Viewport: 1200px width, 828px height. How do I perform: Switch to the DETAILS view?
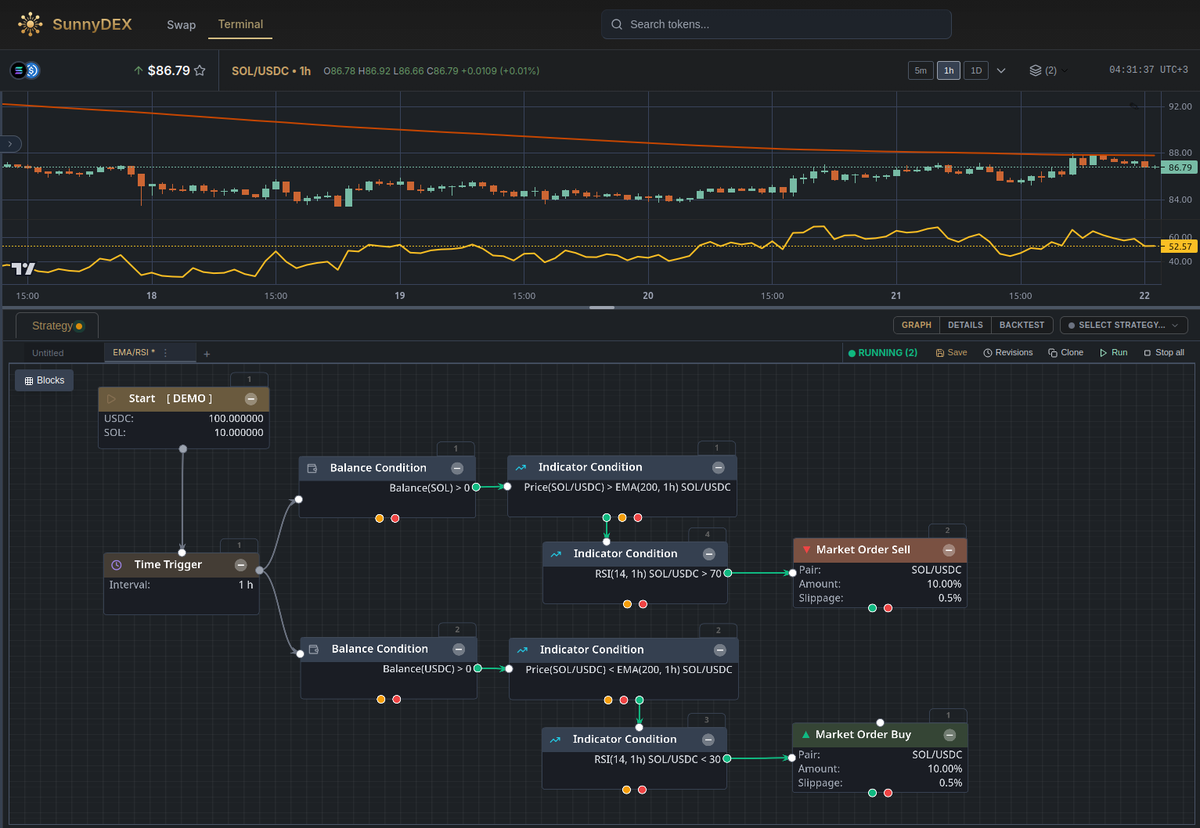[x=965, y=325]
